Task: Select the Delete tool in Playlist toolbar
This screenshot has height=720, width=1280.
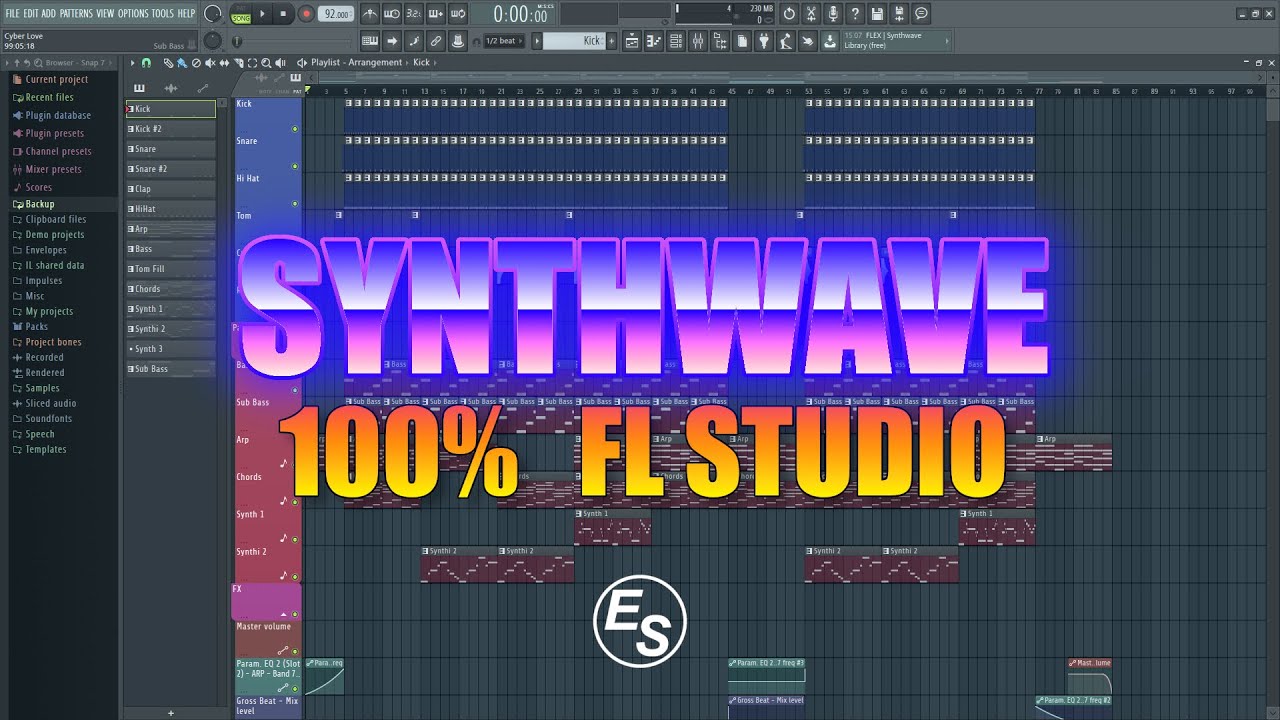Action: [x=196, y=62]
